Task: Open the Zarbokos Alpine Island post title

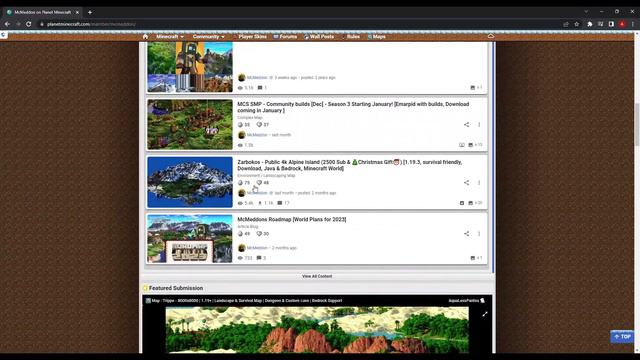Action: coord(349,165)
